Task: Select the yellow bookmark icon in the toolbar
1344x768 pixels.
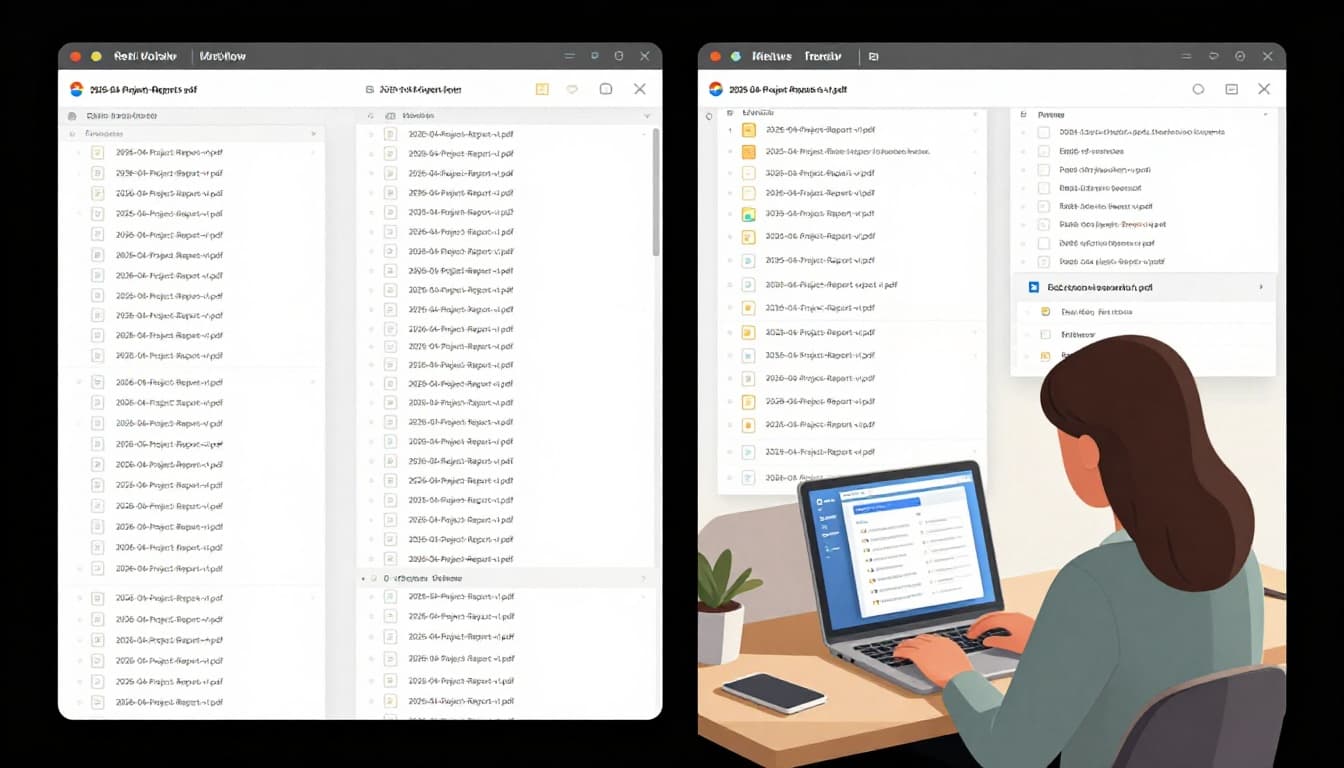Action: coord(541,89)
